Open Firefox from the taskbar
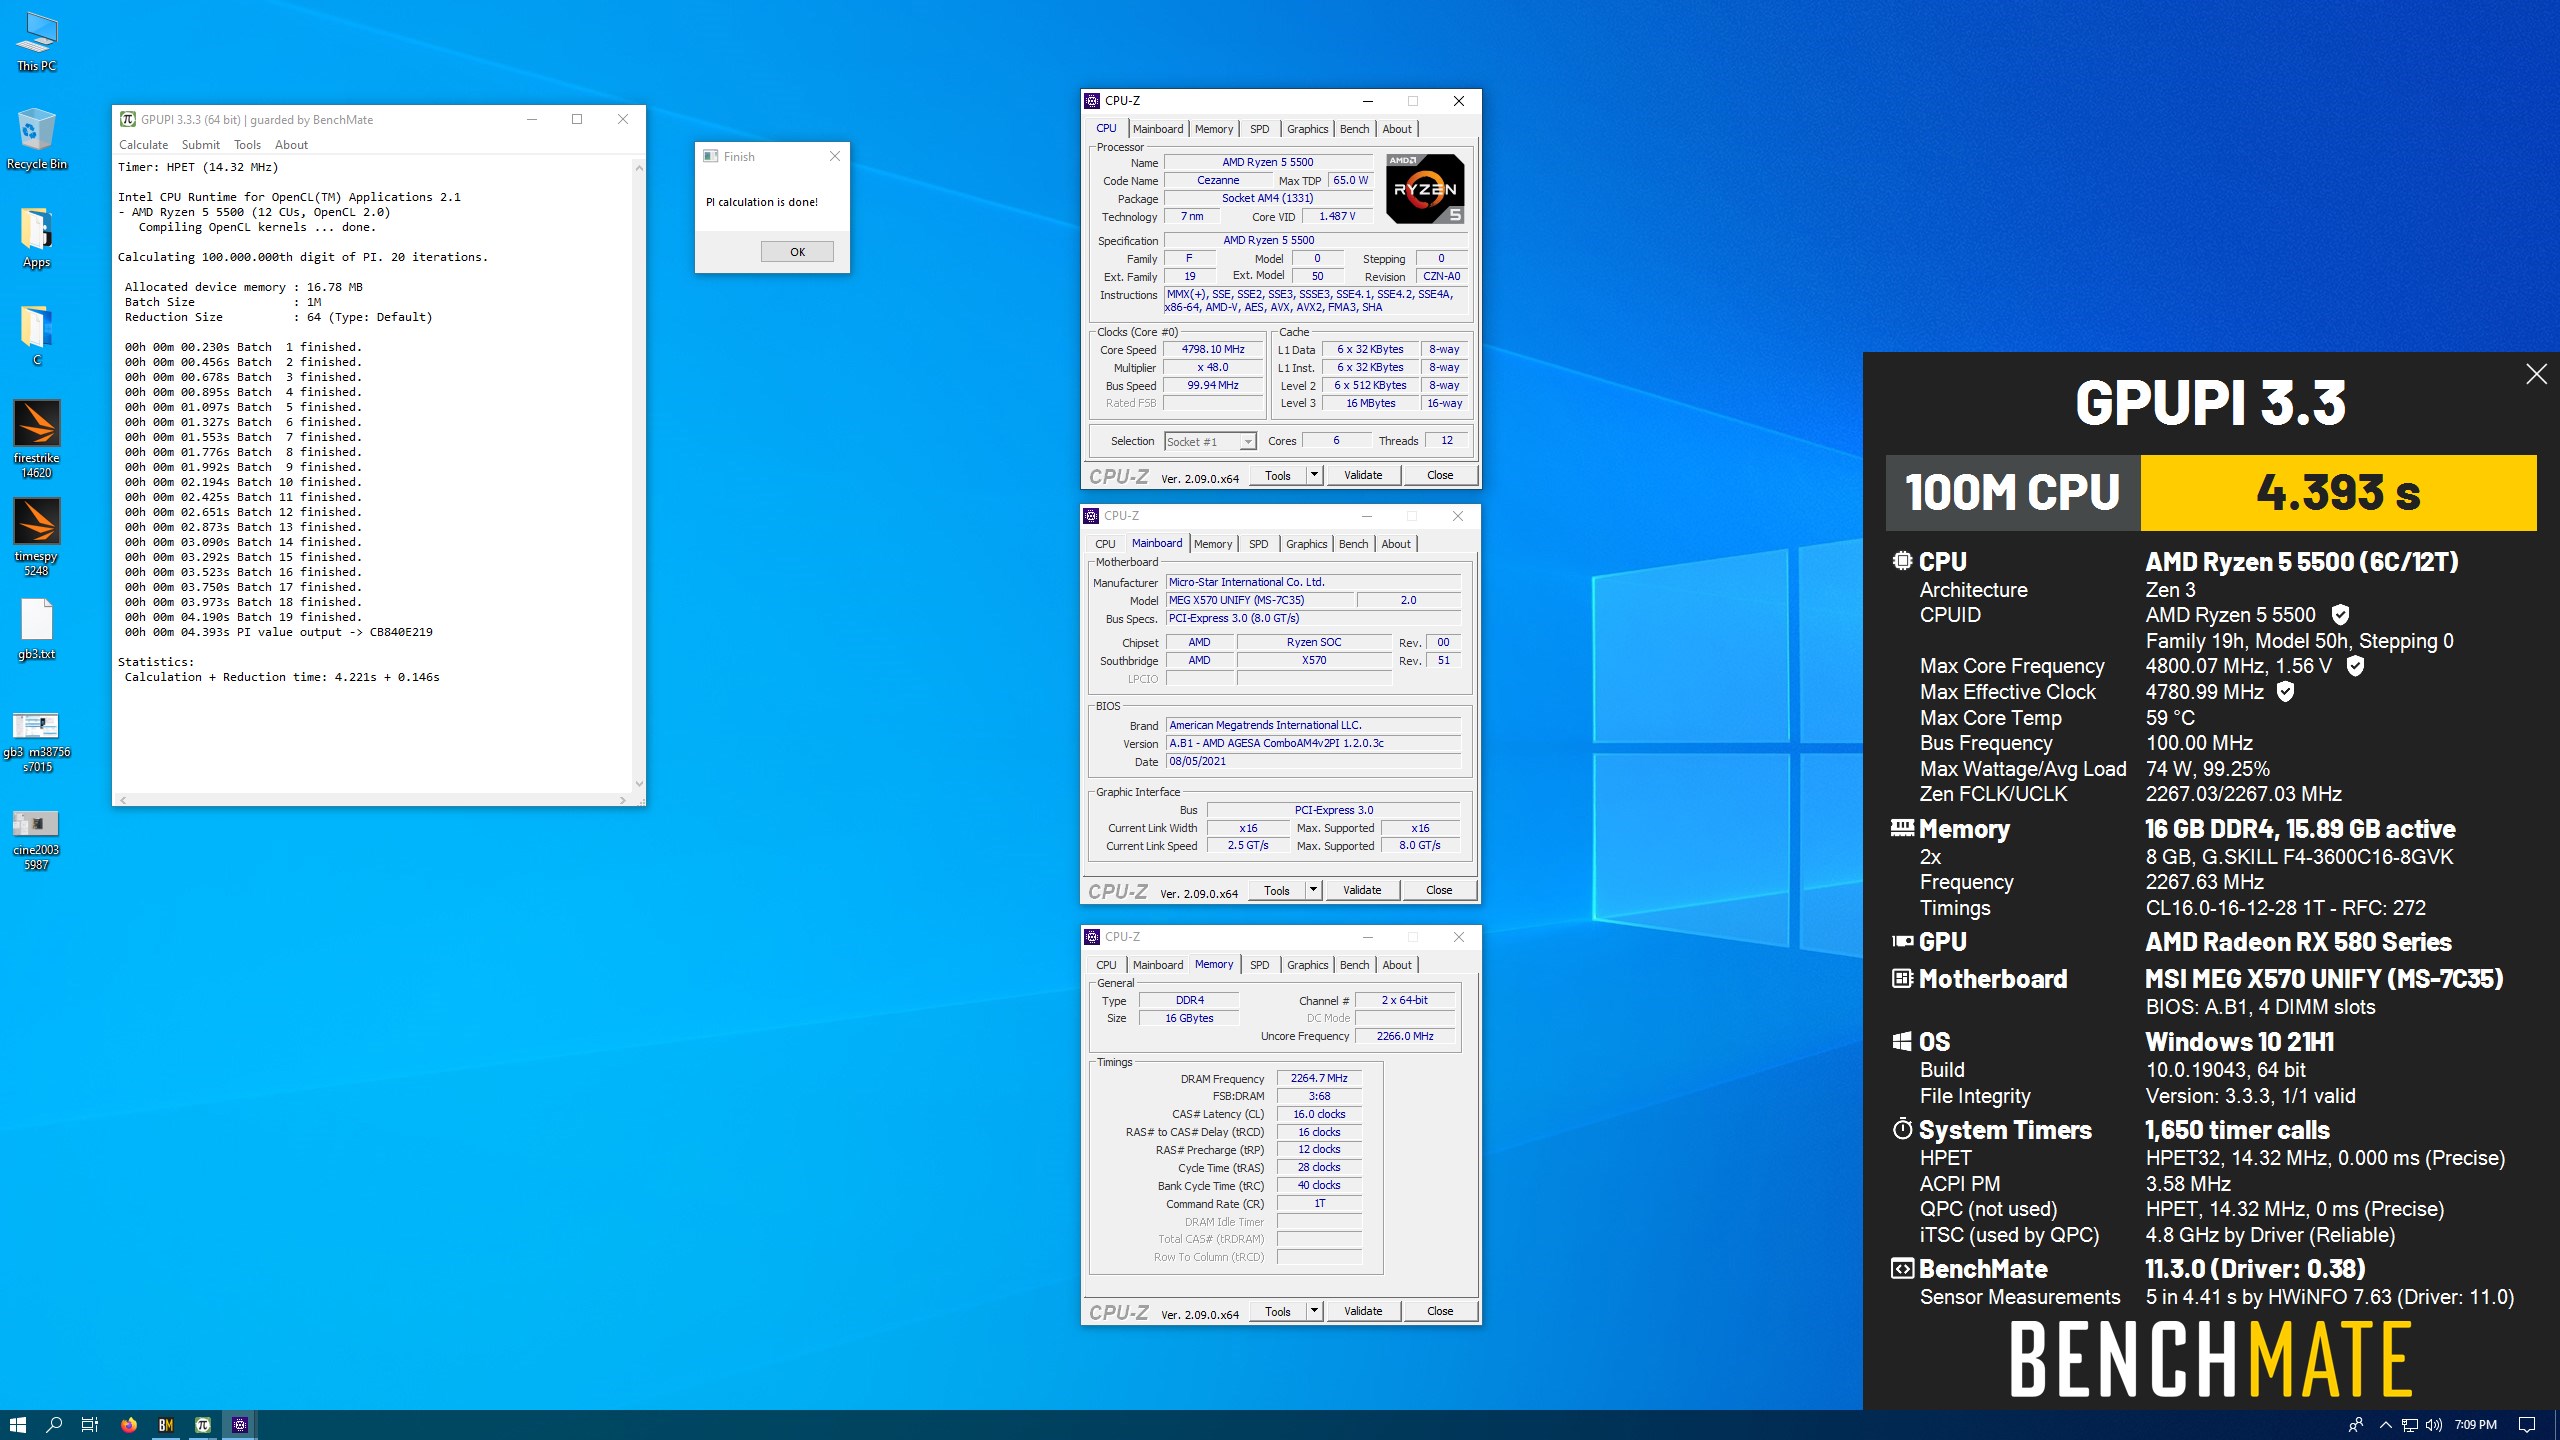 click(x=129, y=1425)
